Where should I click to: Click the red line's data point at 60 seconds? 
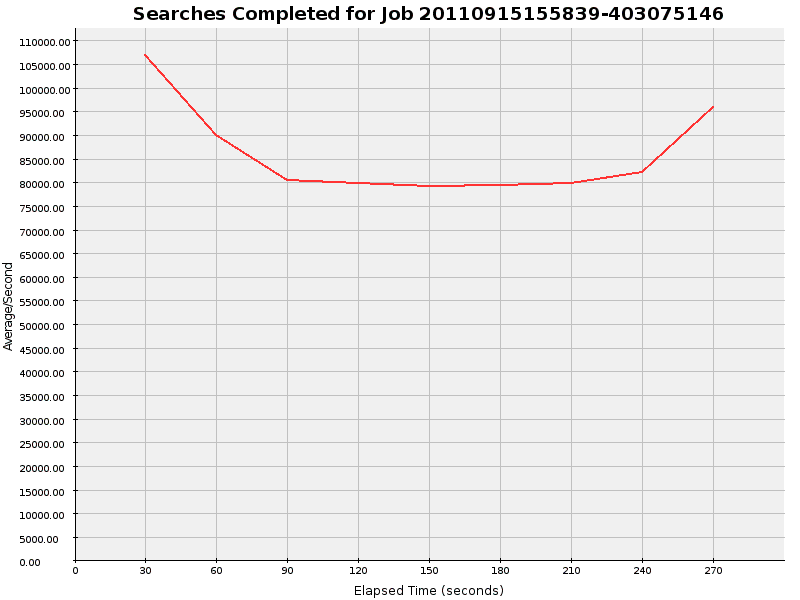coord(216,135)
